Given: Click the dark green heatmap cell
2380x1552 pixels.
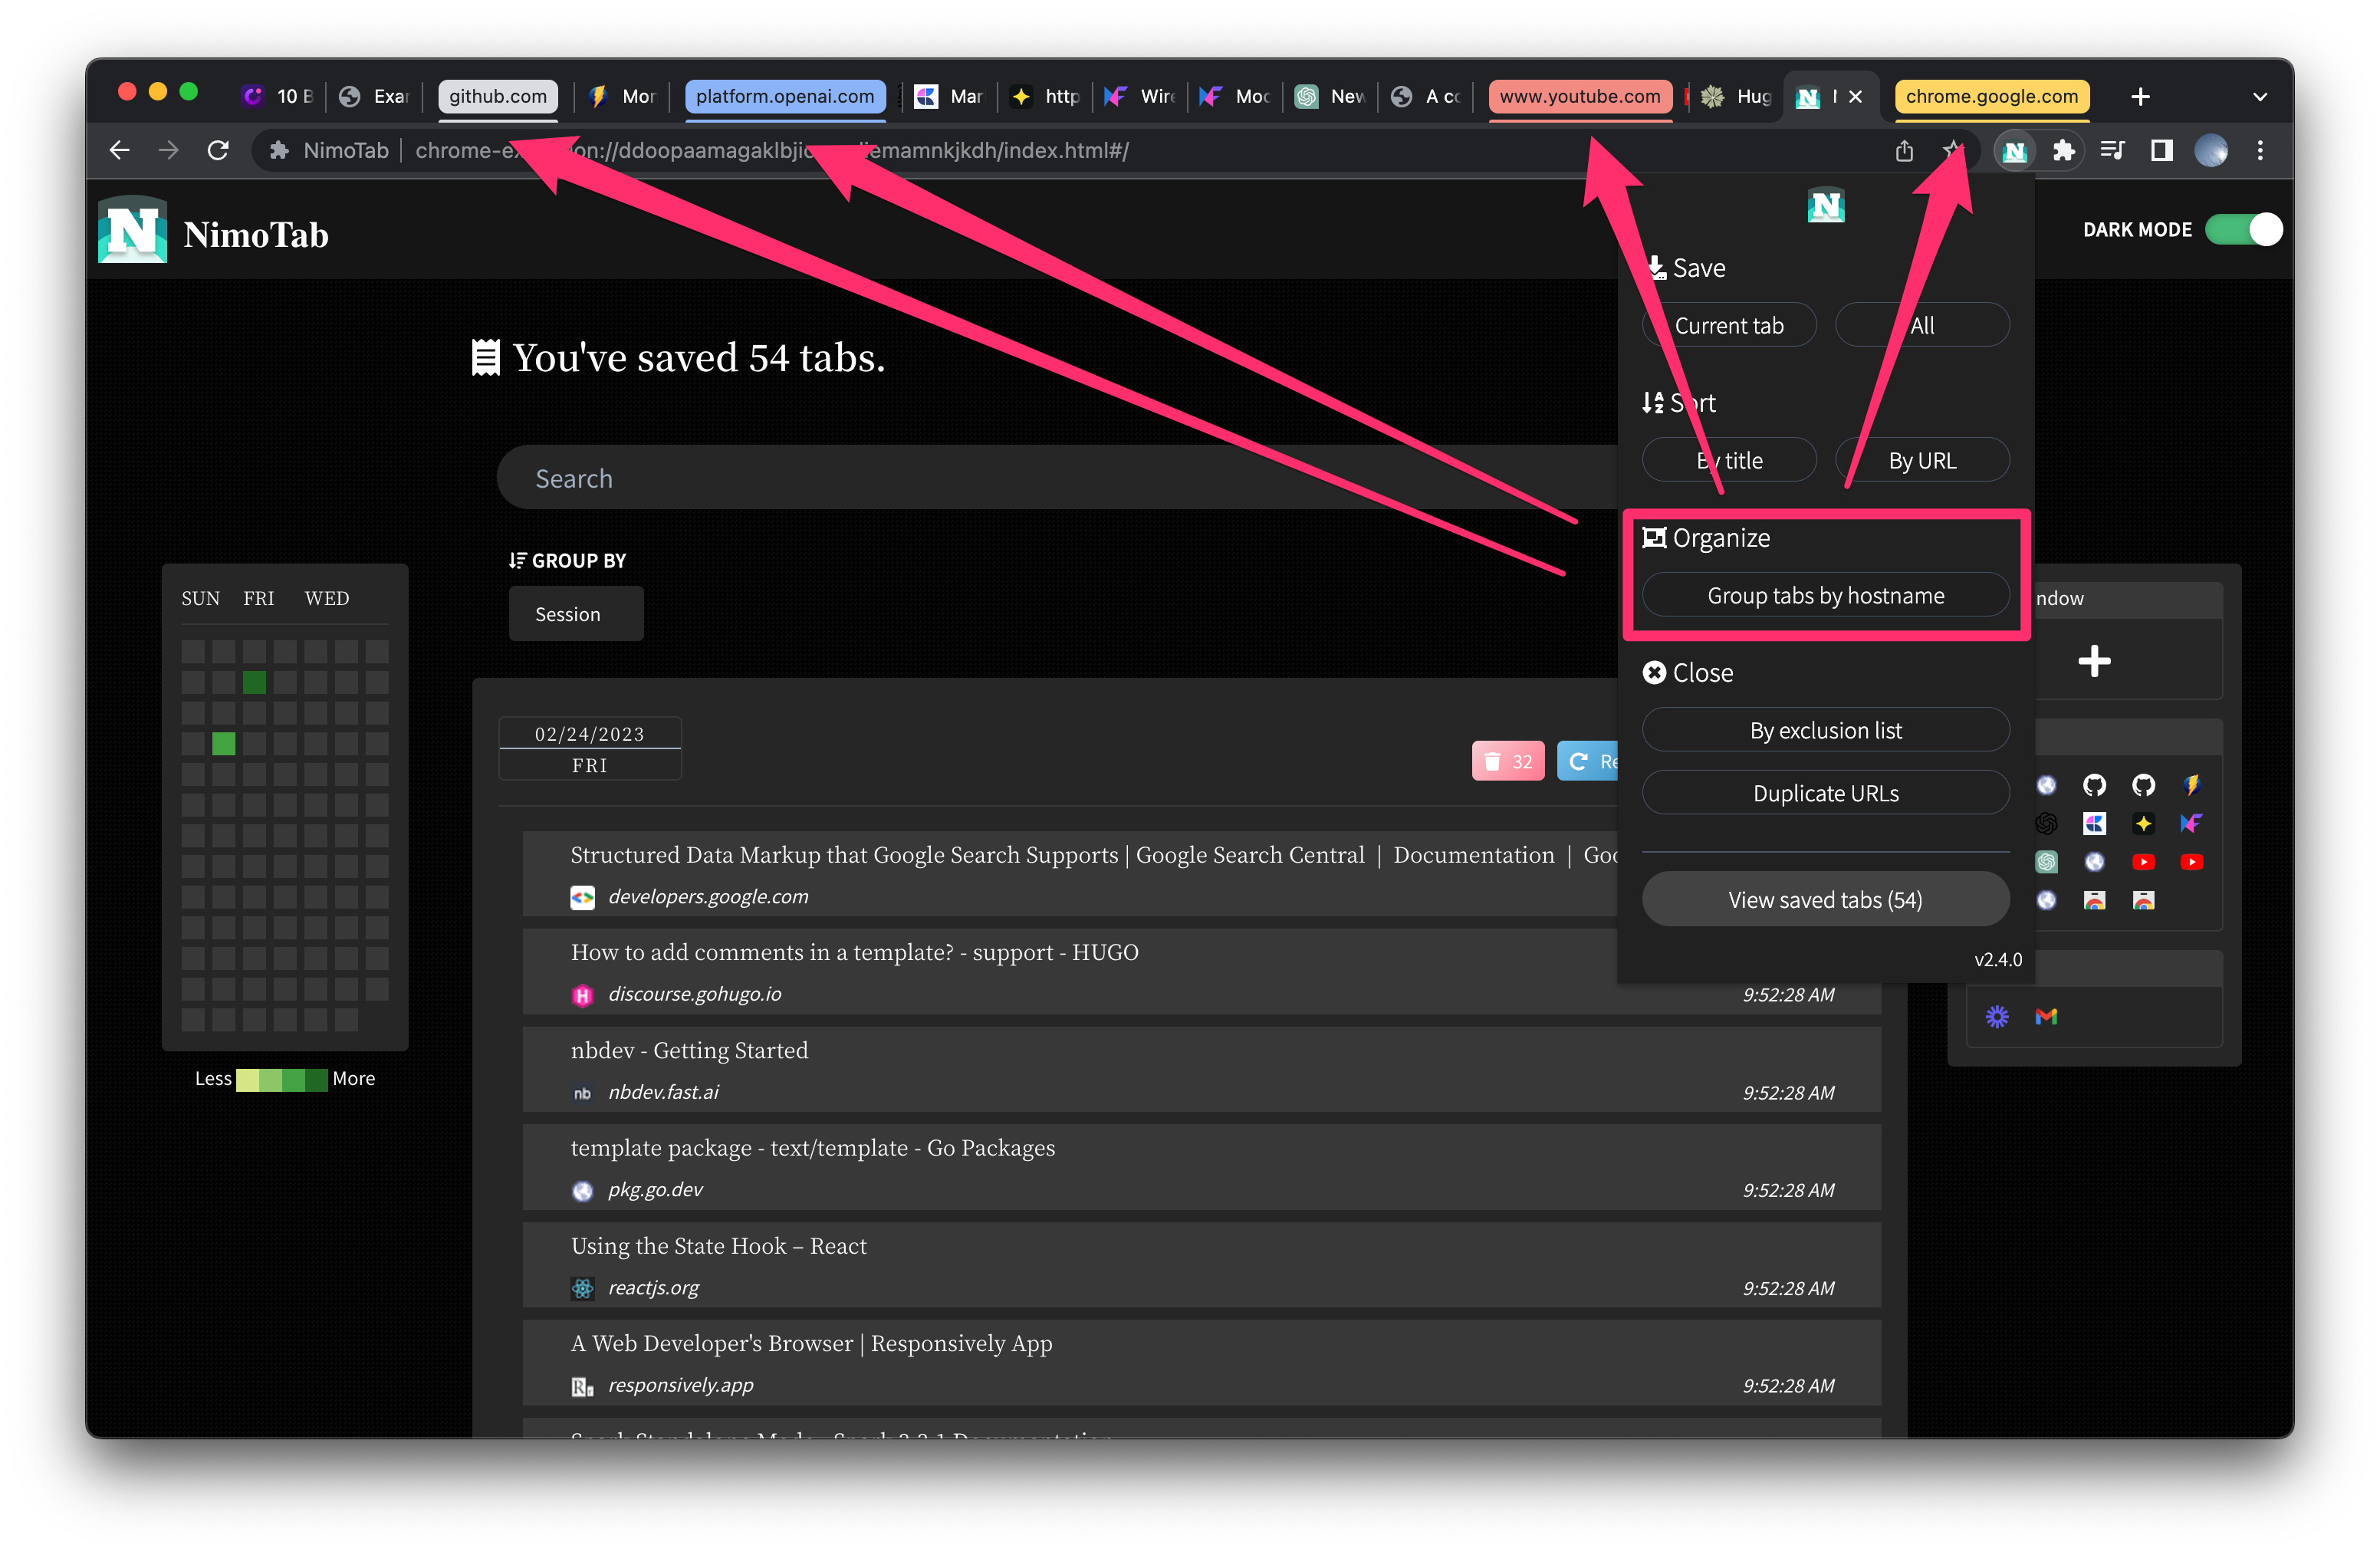Looking at the screenshot, I should 254,683.
